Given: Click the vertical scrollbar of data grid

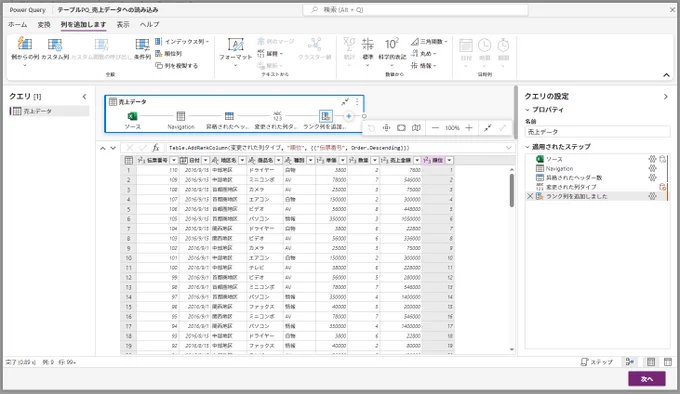Looking at the screenshot, I should tap(512, 190).
